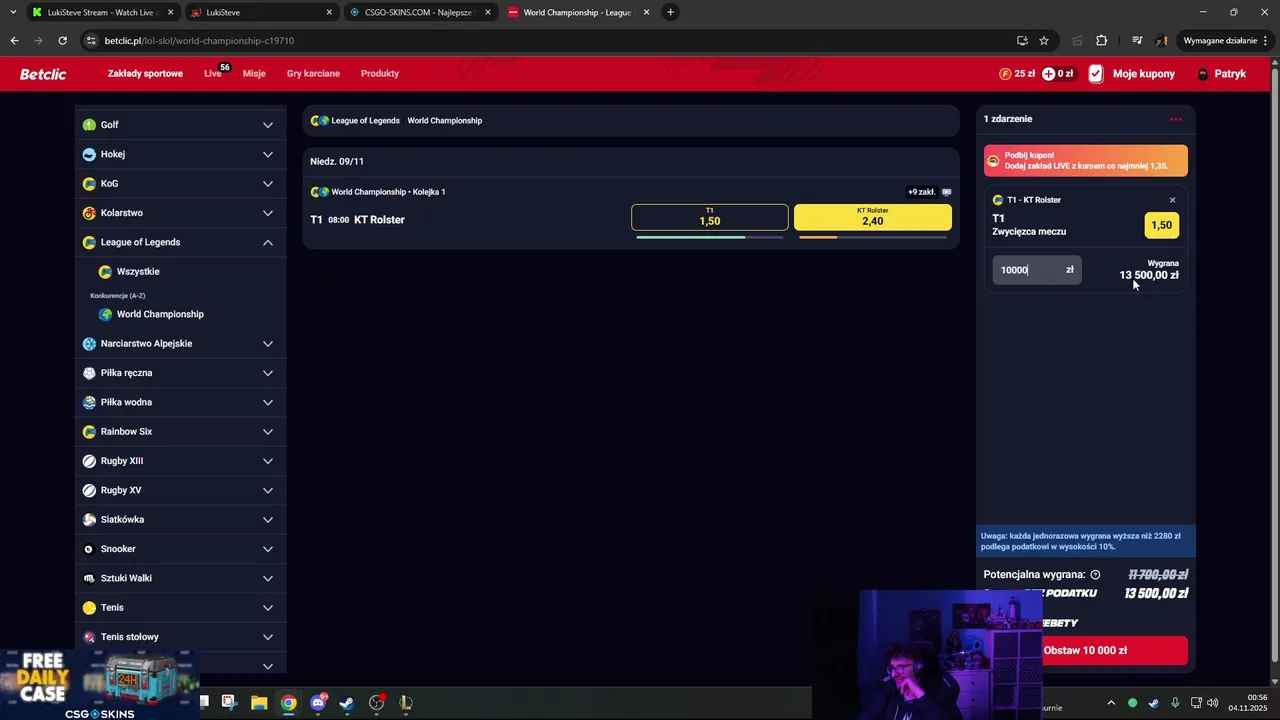Click the page vertical scrollbar
1280x720 pixels.
[x=1274, y=370]
